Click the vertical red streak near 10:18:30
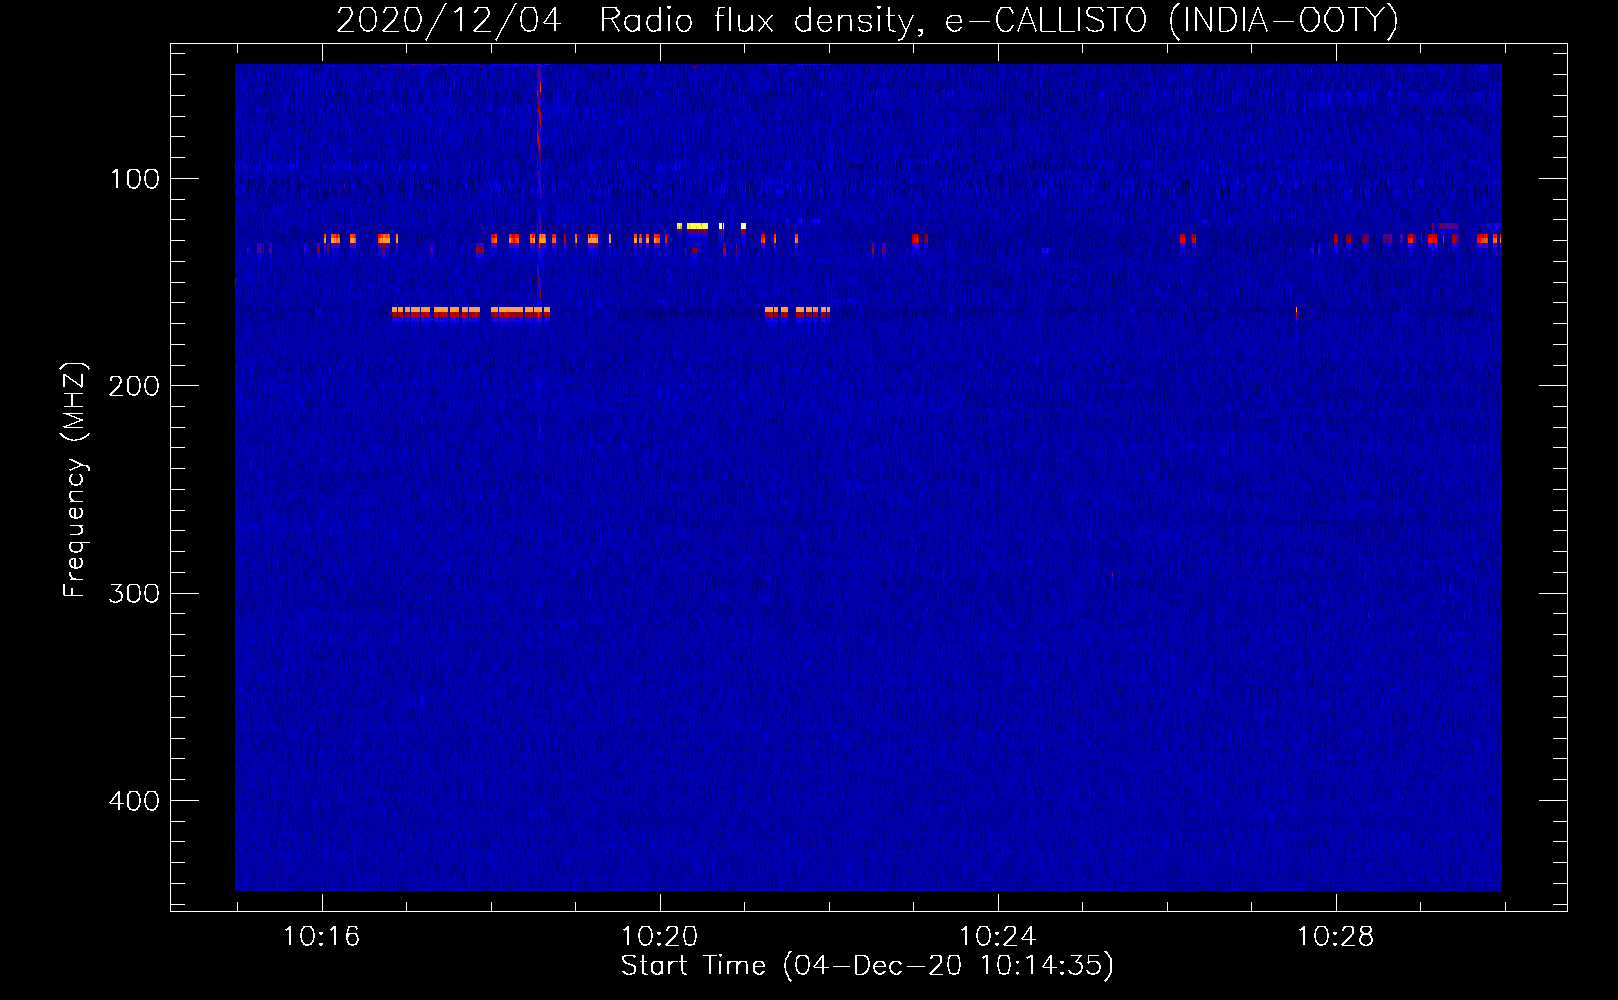Screen dimensions: 1618x1000 pos(539,180)
